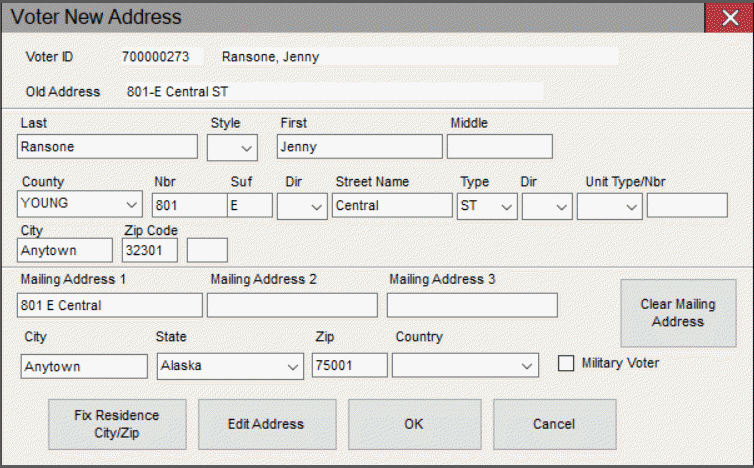Screen dimensions: 754x468
Task: Click the Street Name field containing Central
Action: pos(392,205)
